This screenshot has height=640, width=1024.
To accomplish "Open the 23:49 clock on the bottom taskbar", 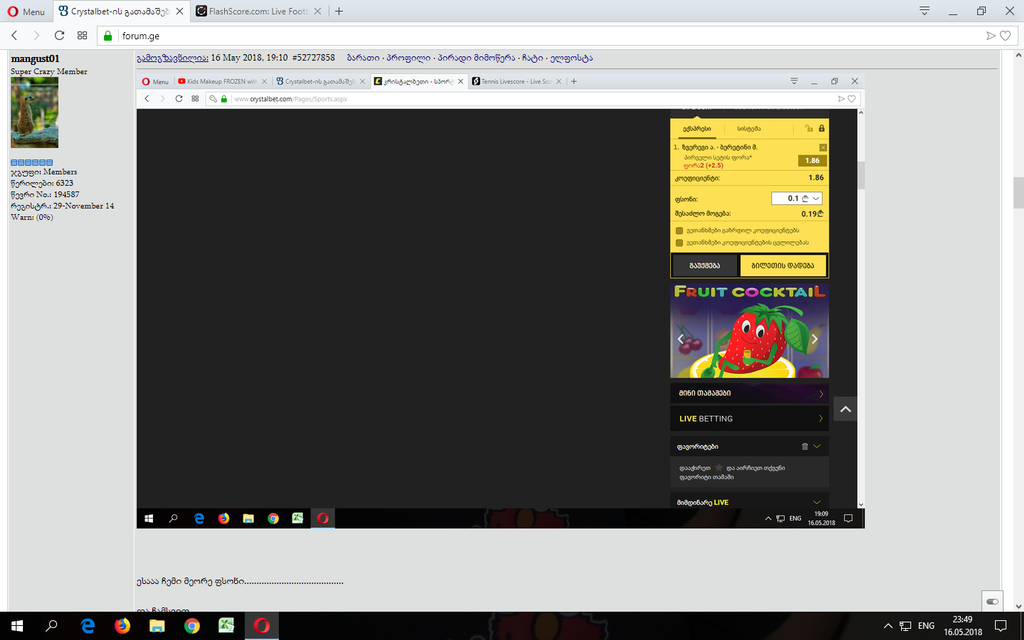I will pyautogui.click(x=963, y=626).
